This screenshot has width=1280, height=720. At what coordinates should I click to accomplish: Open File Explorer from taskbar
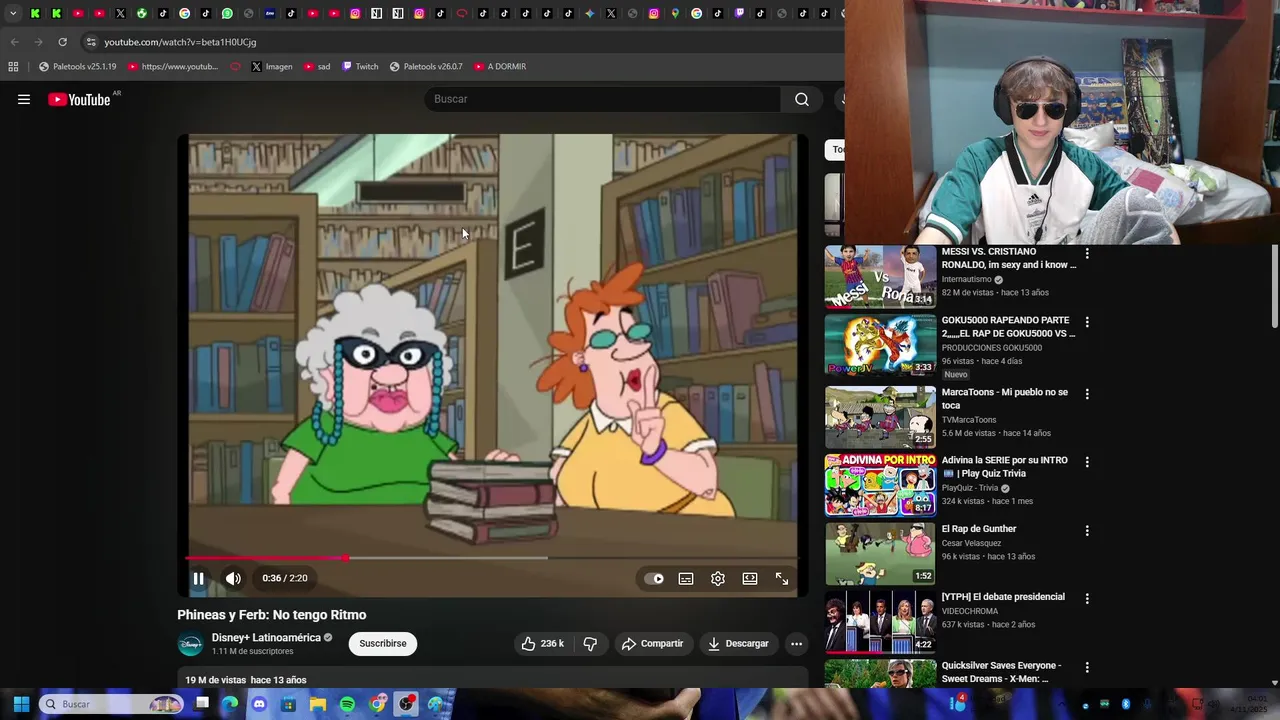click(318, 704)
